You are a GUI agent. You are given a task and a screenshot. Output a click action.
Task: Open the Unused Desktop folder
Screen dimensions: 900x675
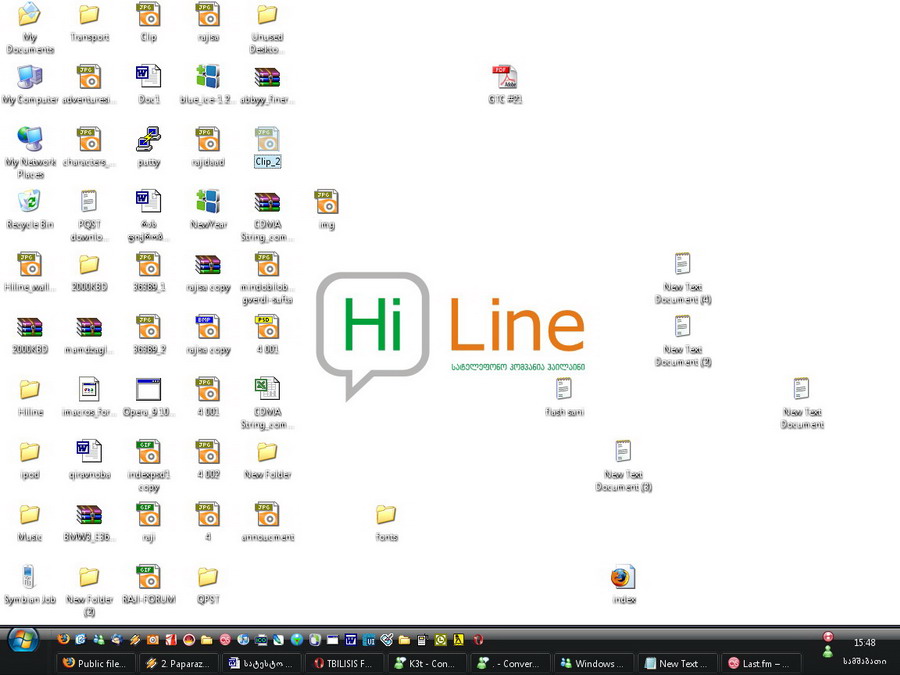point(267,15)
